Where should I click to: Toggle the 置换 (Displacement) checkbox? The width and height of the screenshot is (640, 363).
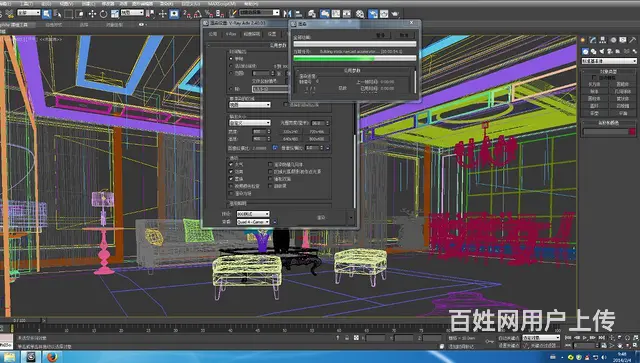click(x=231, y=179)
